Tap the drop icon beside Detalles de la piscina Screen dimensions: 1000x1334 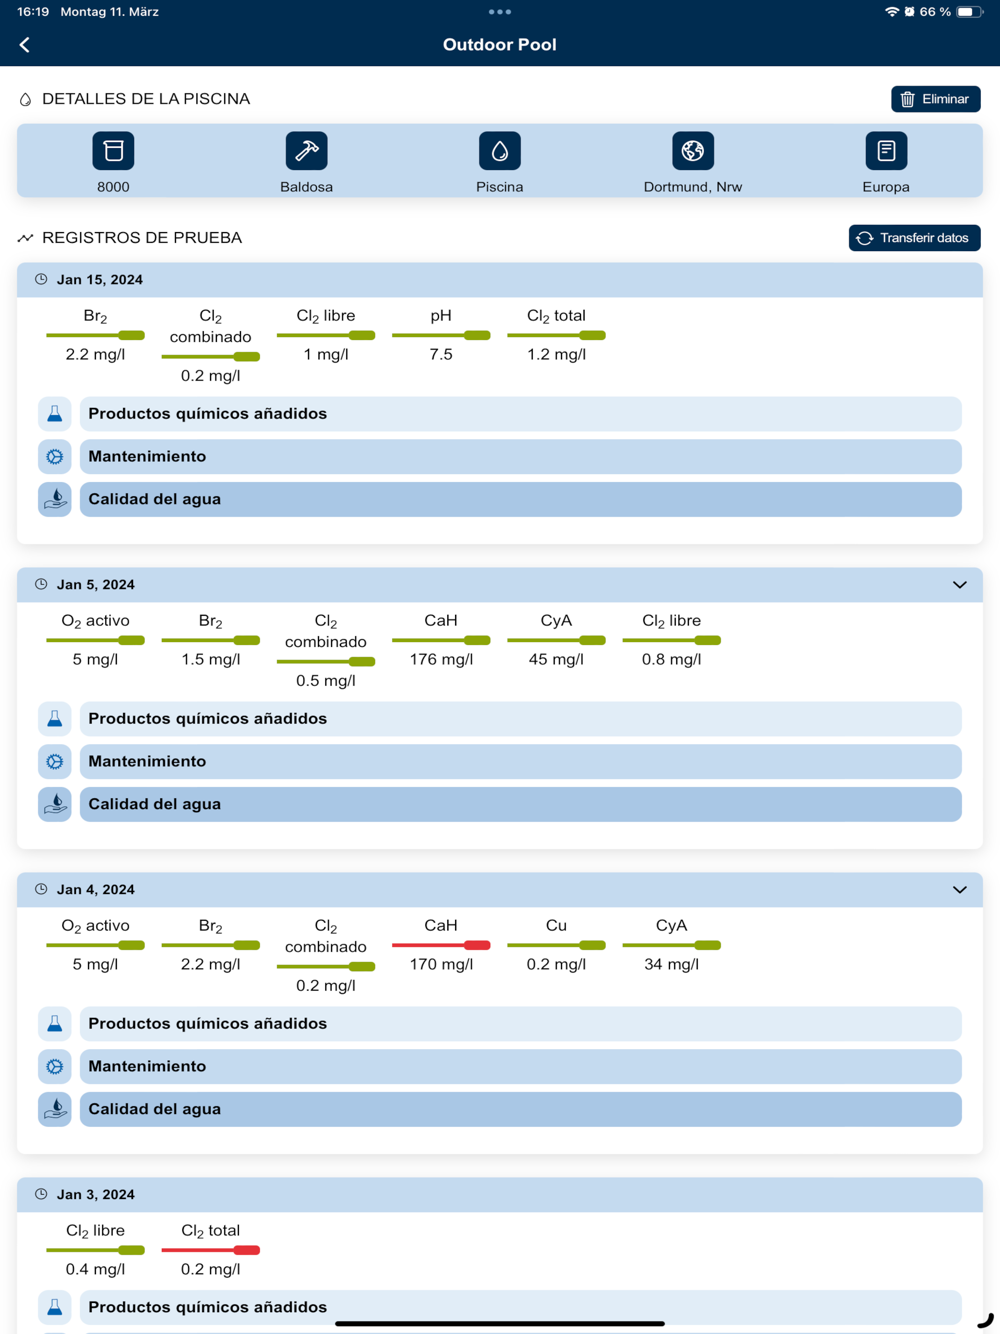(x=26, y=99)
